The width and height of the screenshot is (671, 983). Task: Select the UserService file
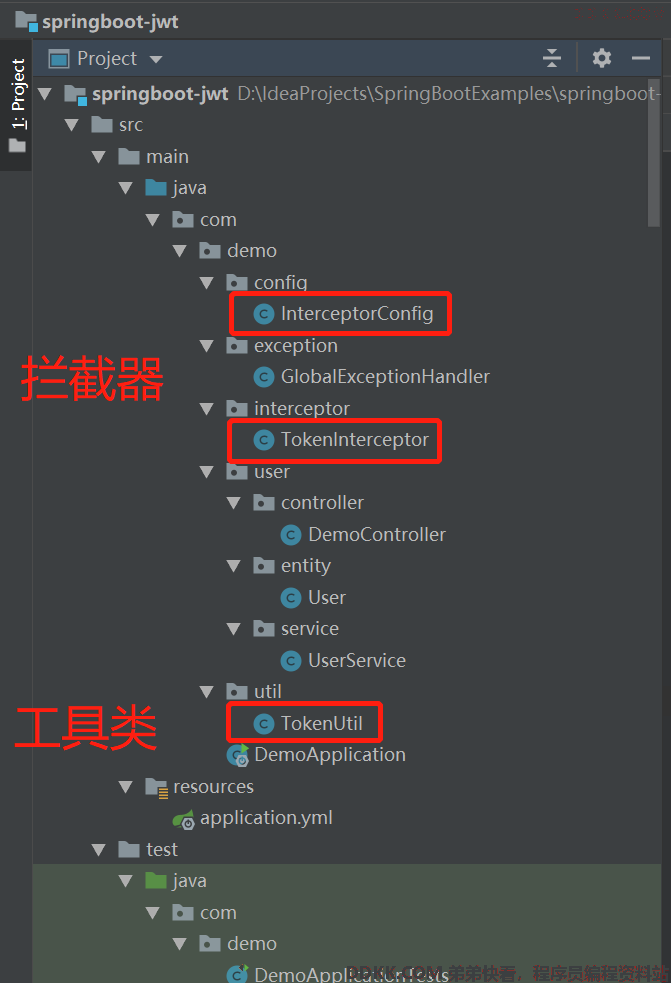click(x=343, y=661)
